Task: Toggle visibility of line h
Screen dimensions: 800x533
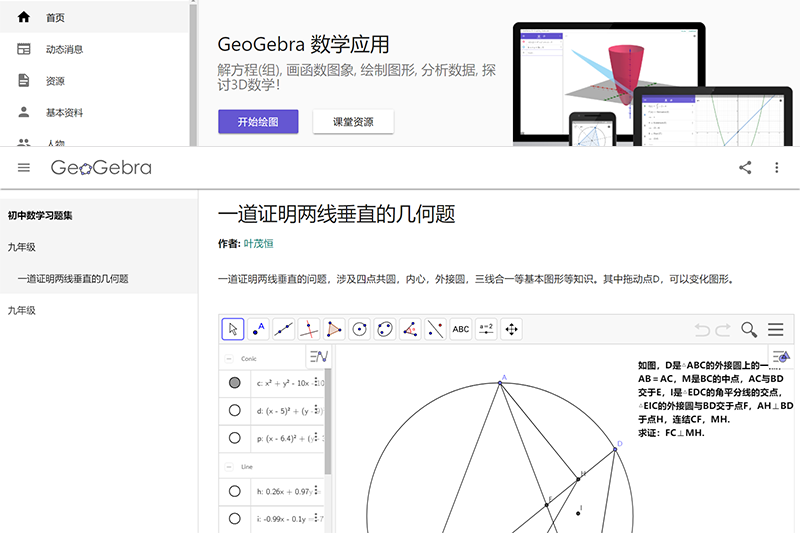Action: click(x=235, y=491)
